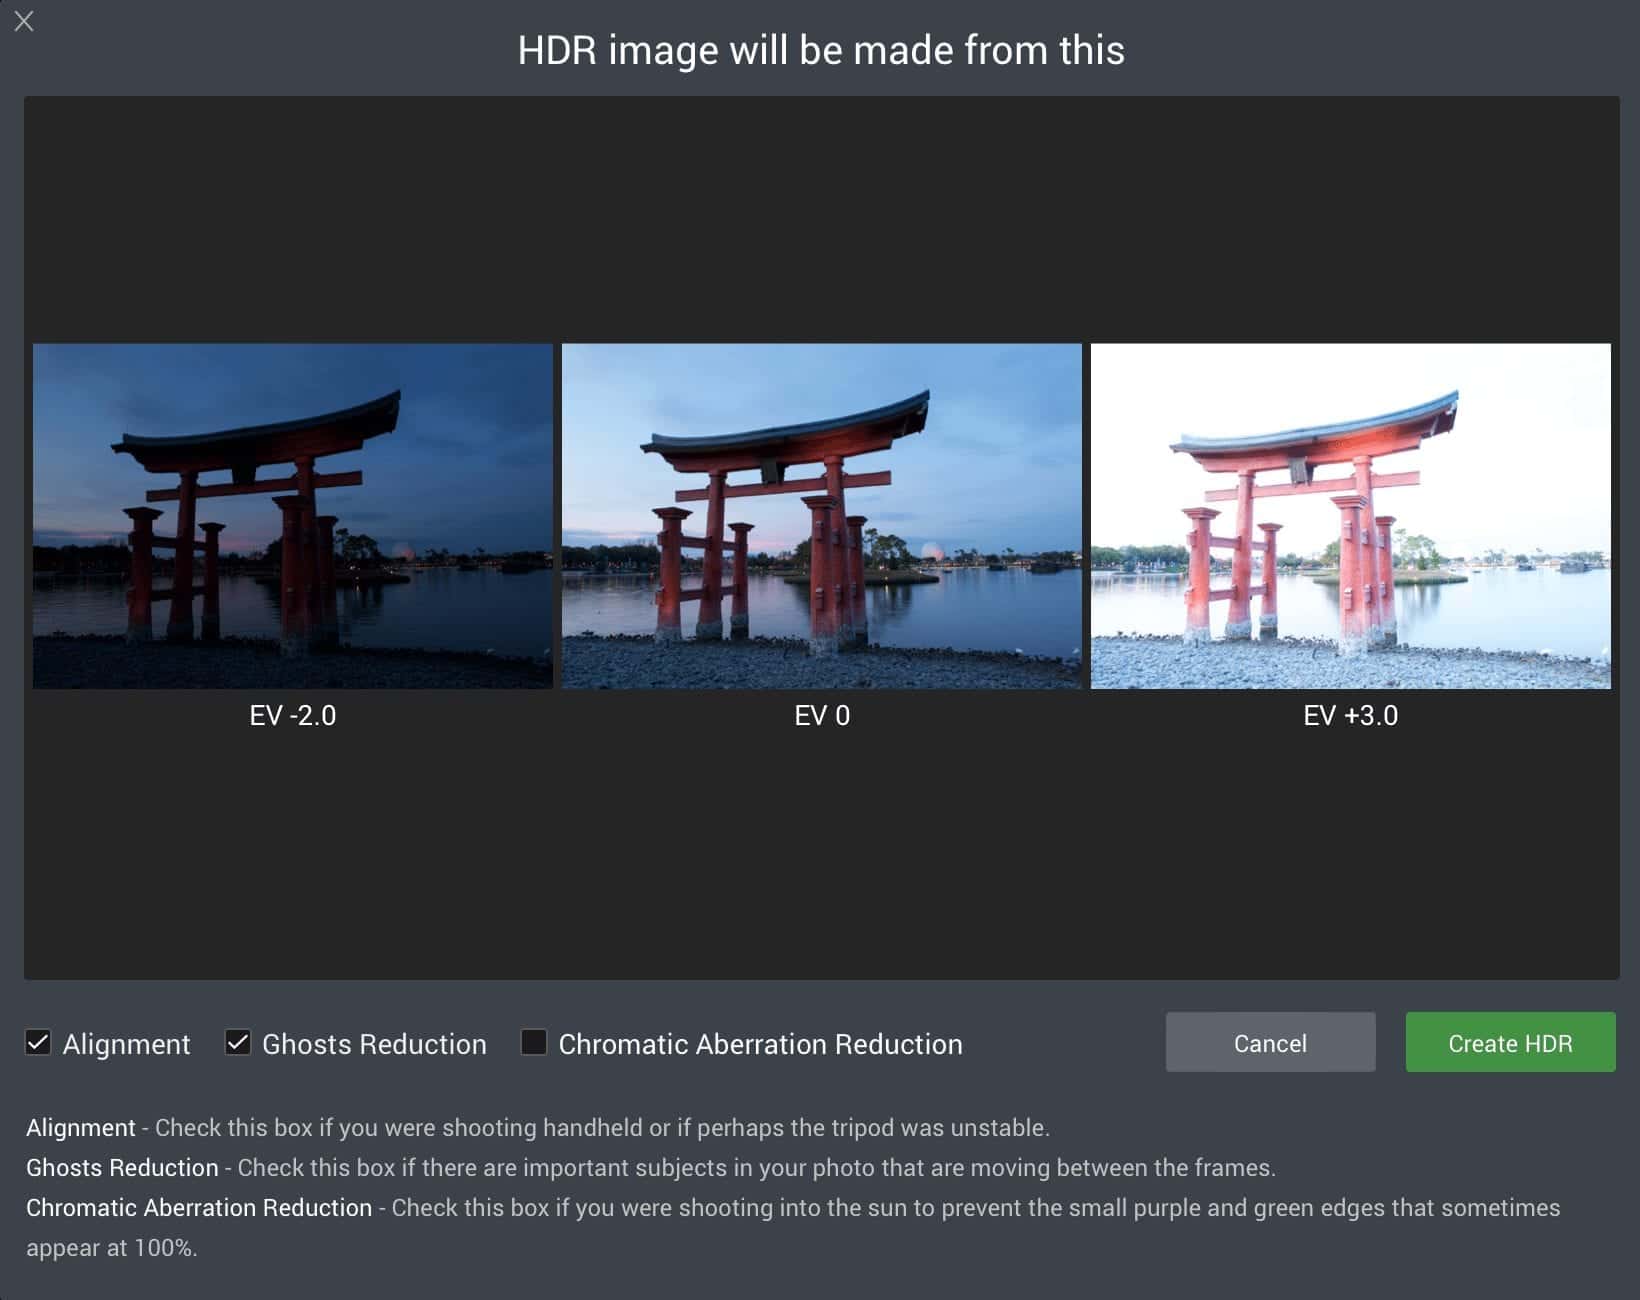
Task: Click the 'Chromatic Aberration Reduction' checkbox label
Action: [x=760, y=1044]
